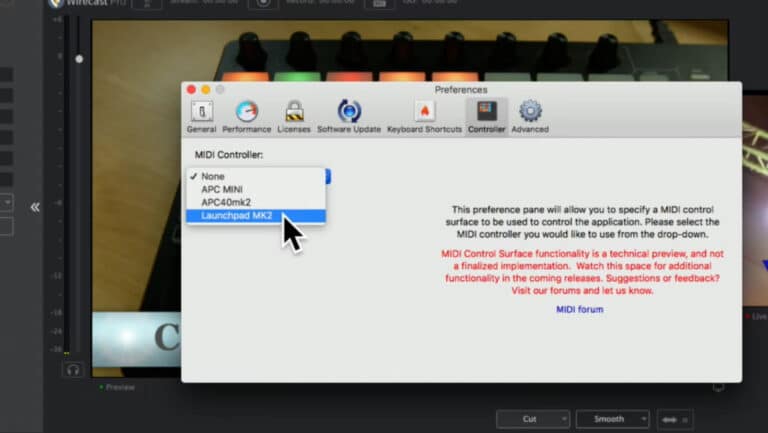Open the Smooth transition dropdown
This screenshot has height=433, width=768.
tap(612, 419)
